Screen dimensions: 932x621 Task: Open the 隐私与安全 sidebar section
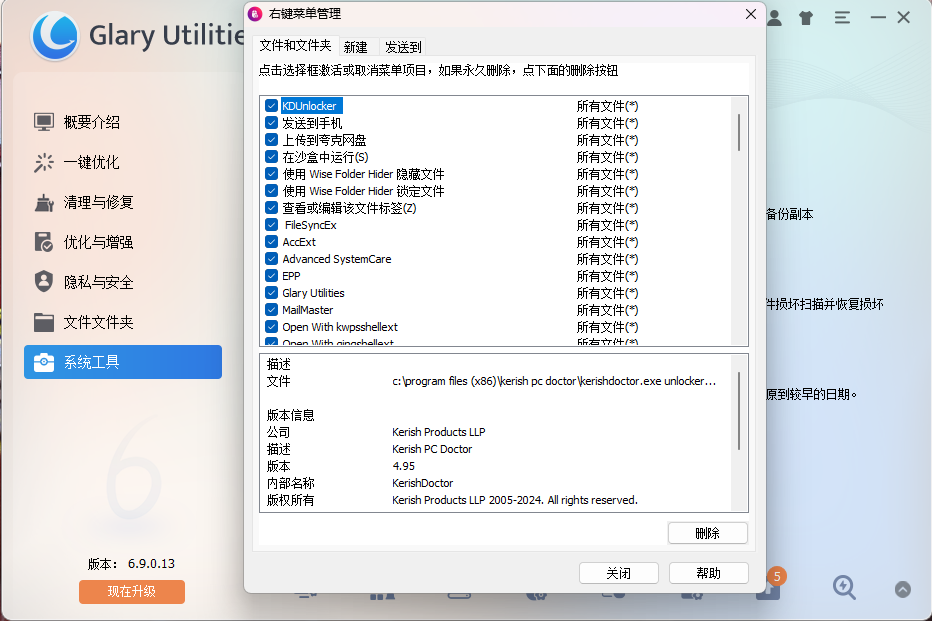[122, 282]
